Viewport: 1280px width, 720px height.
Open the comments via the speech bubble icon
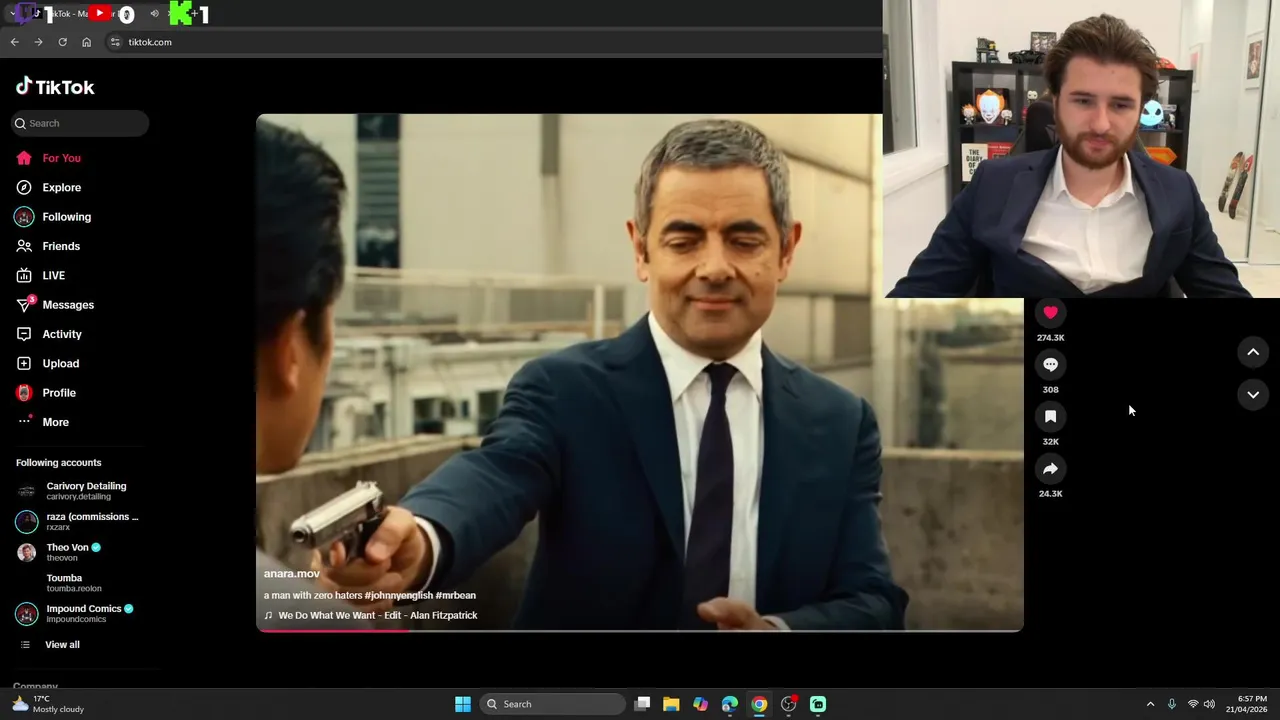[x=1050, y=365]
